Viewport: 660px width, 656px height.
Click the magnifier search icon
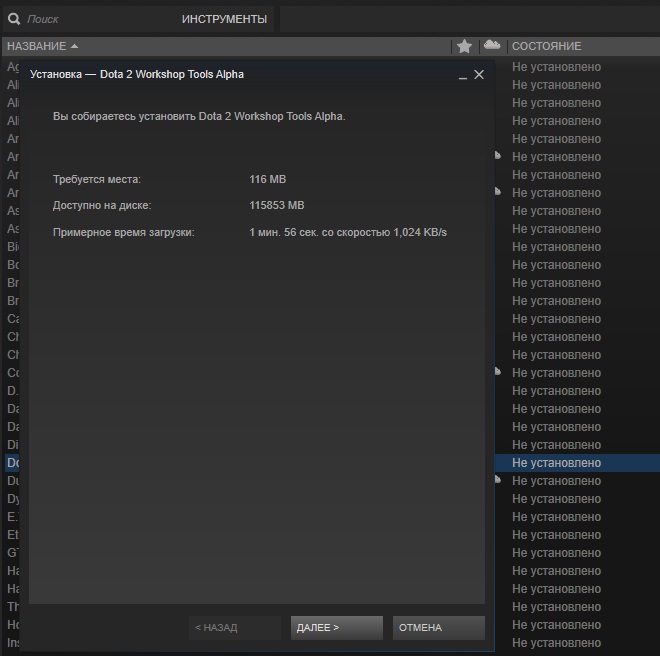pos(14,19)
